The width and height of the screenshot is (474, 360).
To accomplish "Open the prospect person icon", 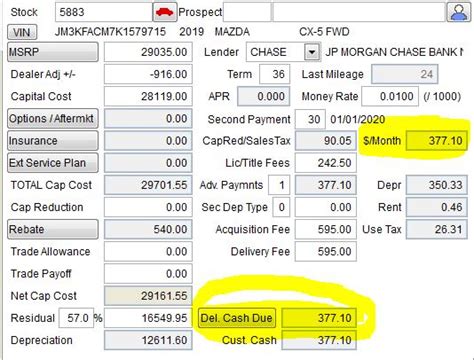I will (x=459, y=12).
